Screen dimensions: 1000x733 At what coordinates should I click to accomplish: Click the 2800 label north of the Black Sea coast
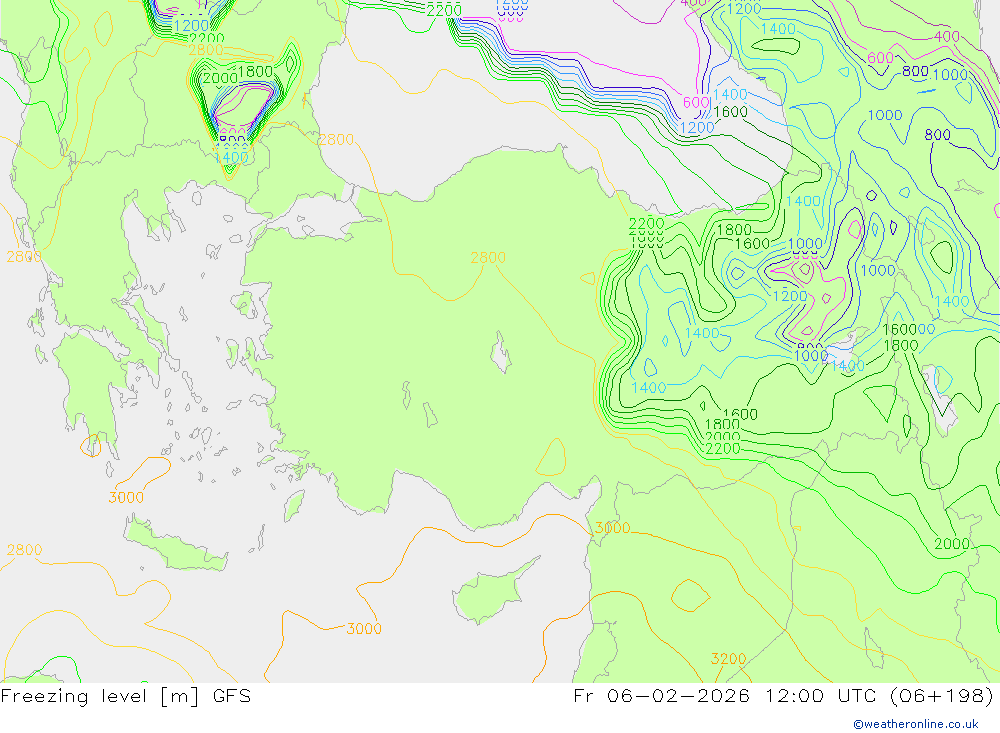335,140
